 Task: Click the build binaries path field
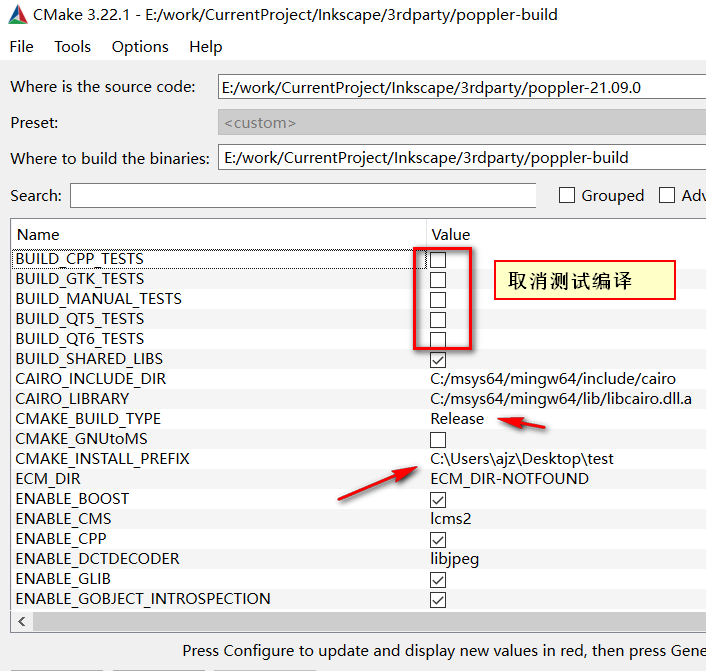tap(462, 158)
